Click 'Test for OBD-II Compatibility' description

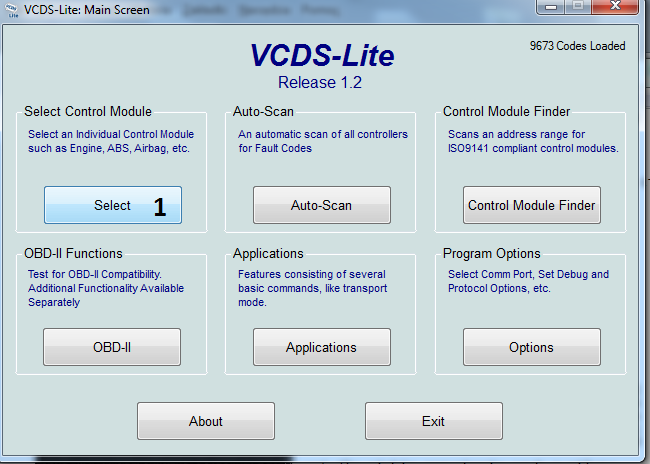106,288
